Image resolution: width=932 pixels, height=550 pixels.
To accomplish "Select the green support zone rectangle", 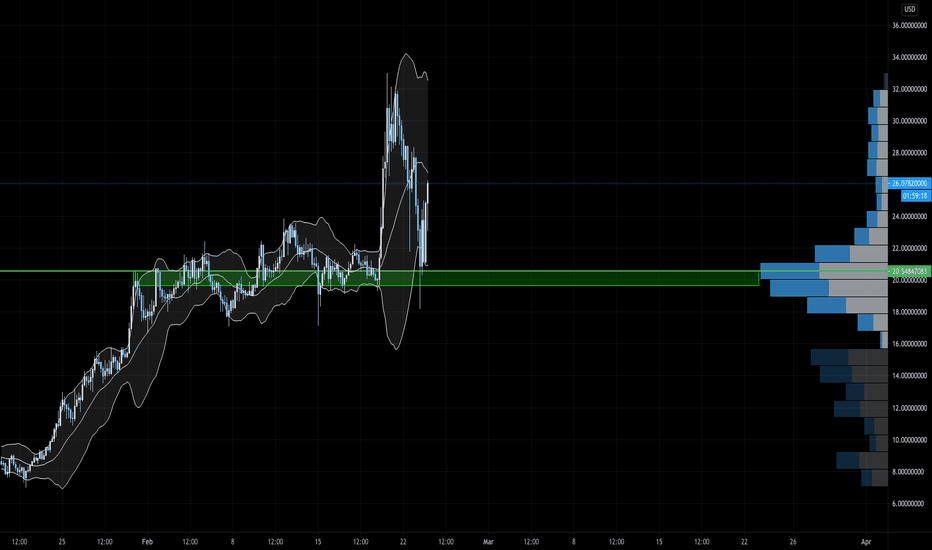I will tap(446, 278).
